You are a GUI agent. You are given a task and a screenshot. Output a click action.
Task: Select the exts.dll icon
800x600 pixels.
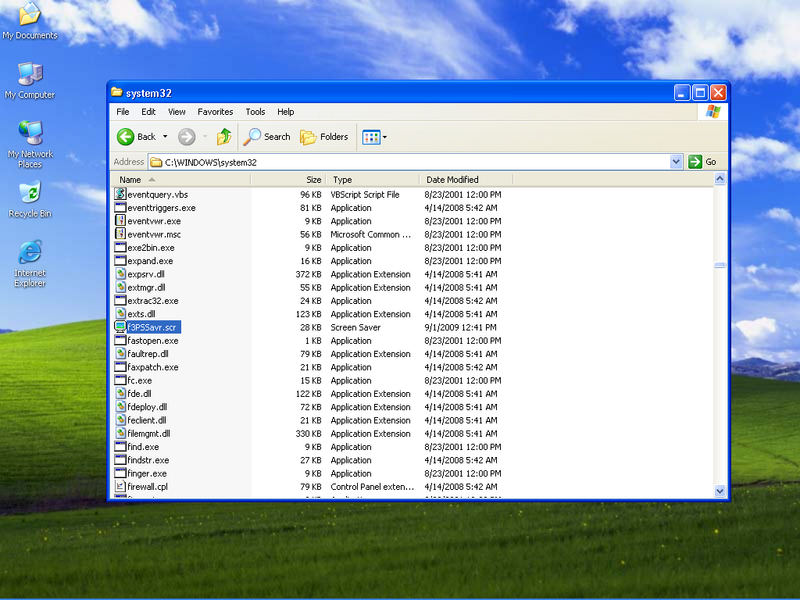(x=120, y=314)
